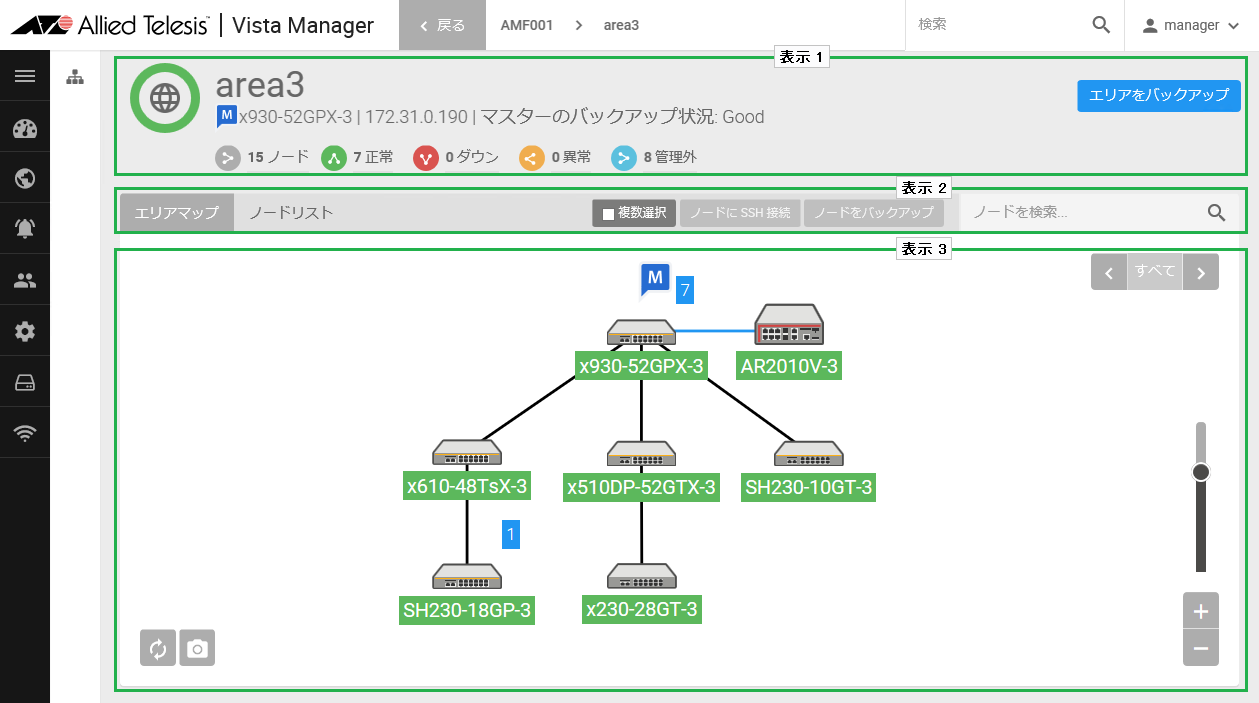1259x703 pixels.
Task: Select the SH230-18GP-3 switch icon
Action: [x=467, y=576]
